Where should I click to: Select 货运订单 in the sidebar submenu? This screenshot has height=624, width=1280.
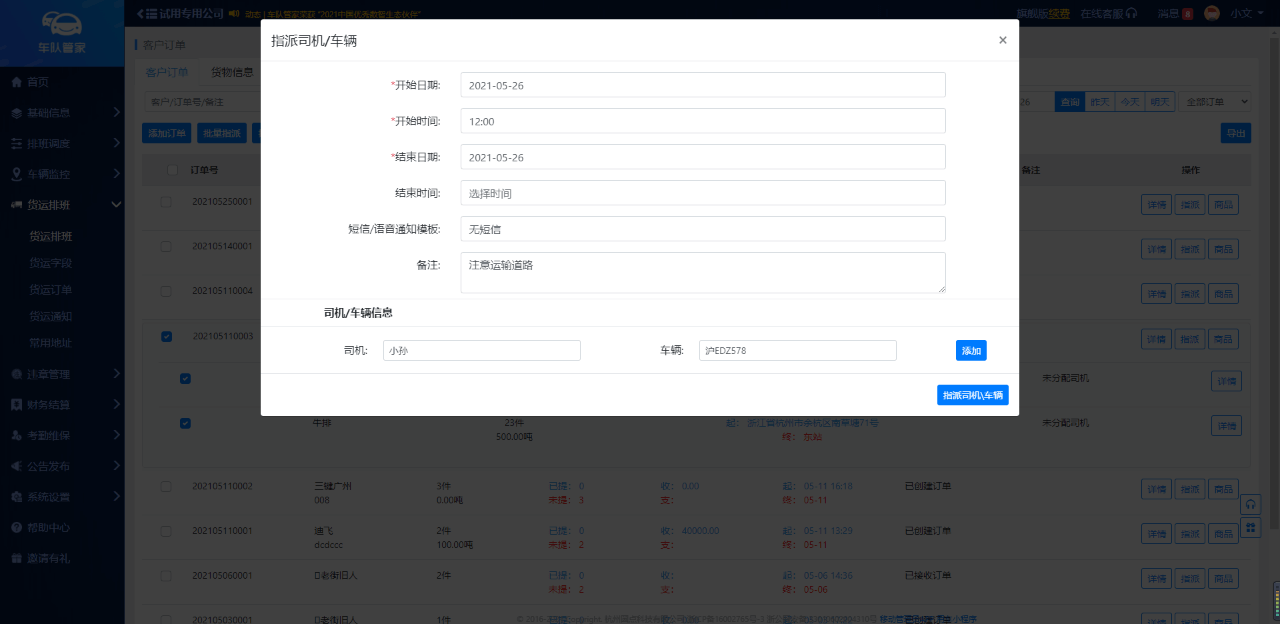tap(50, 290)
